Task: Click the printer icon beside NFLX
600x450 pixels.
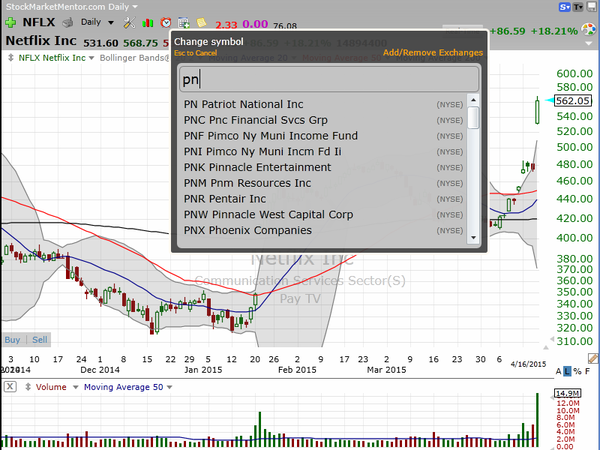Action: tap(68, 23)
